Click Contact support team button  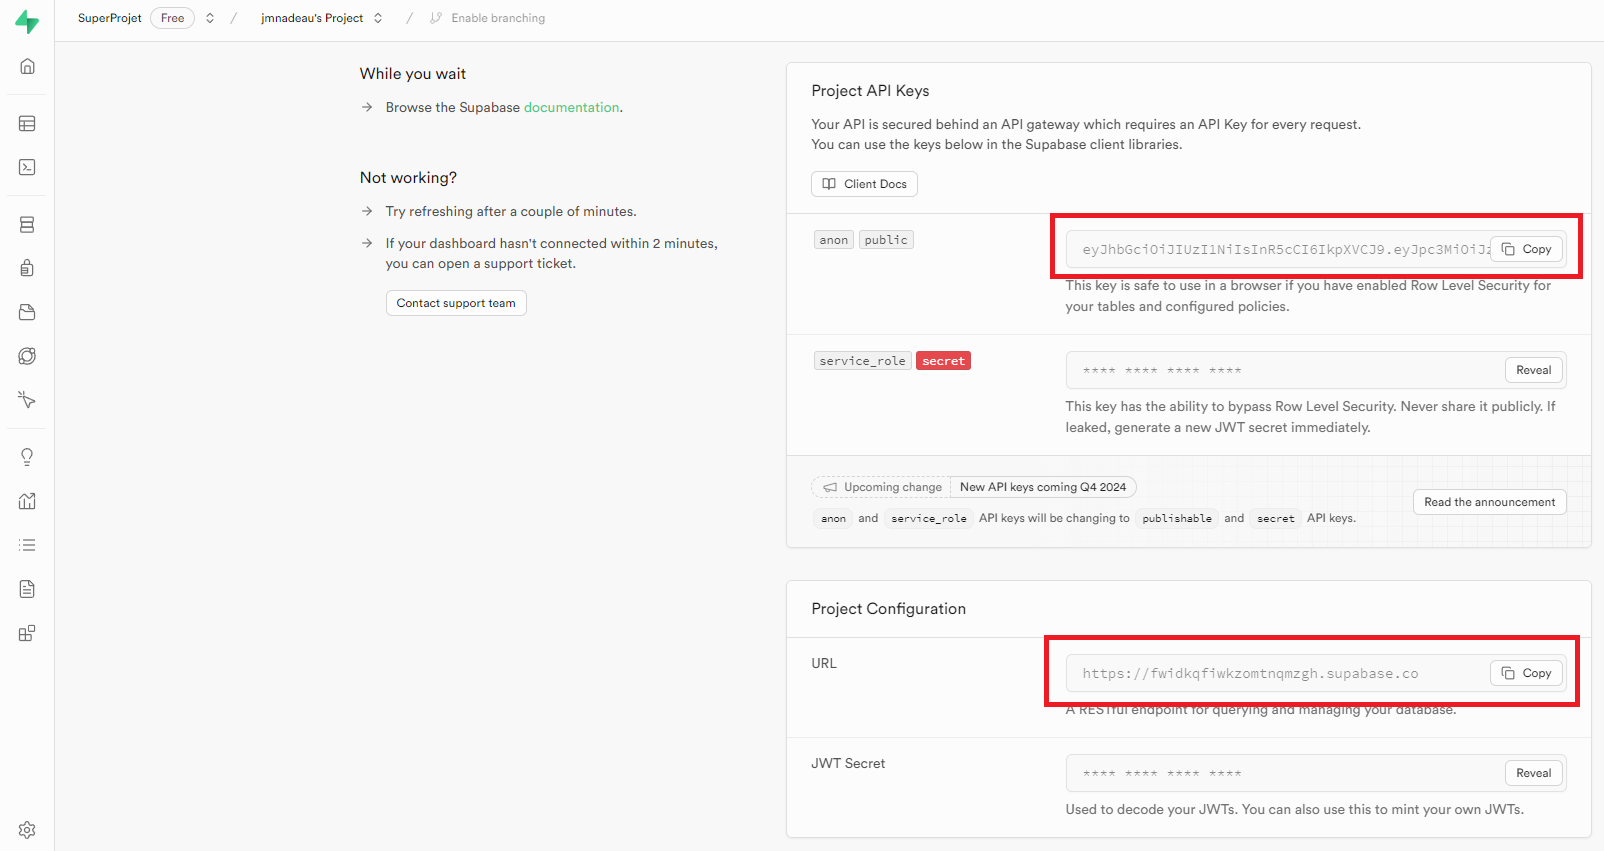pyautogui.click(x=456, y=303)
